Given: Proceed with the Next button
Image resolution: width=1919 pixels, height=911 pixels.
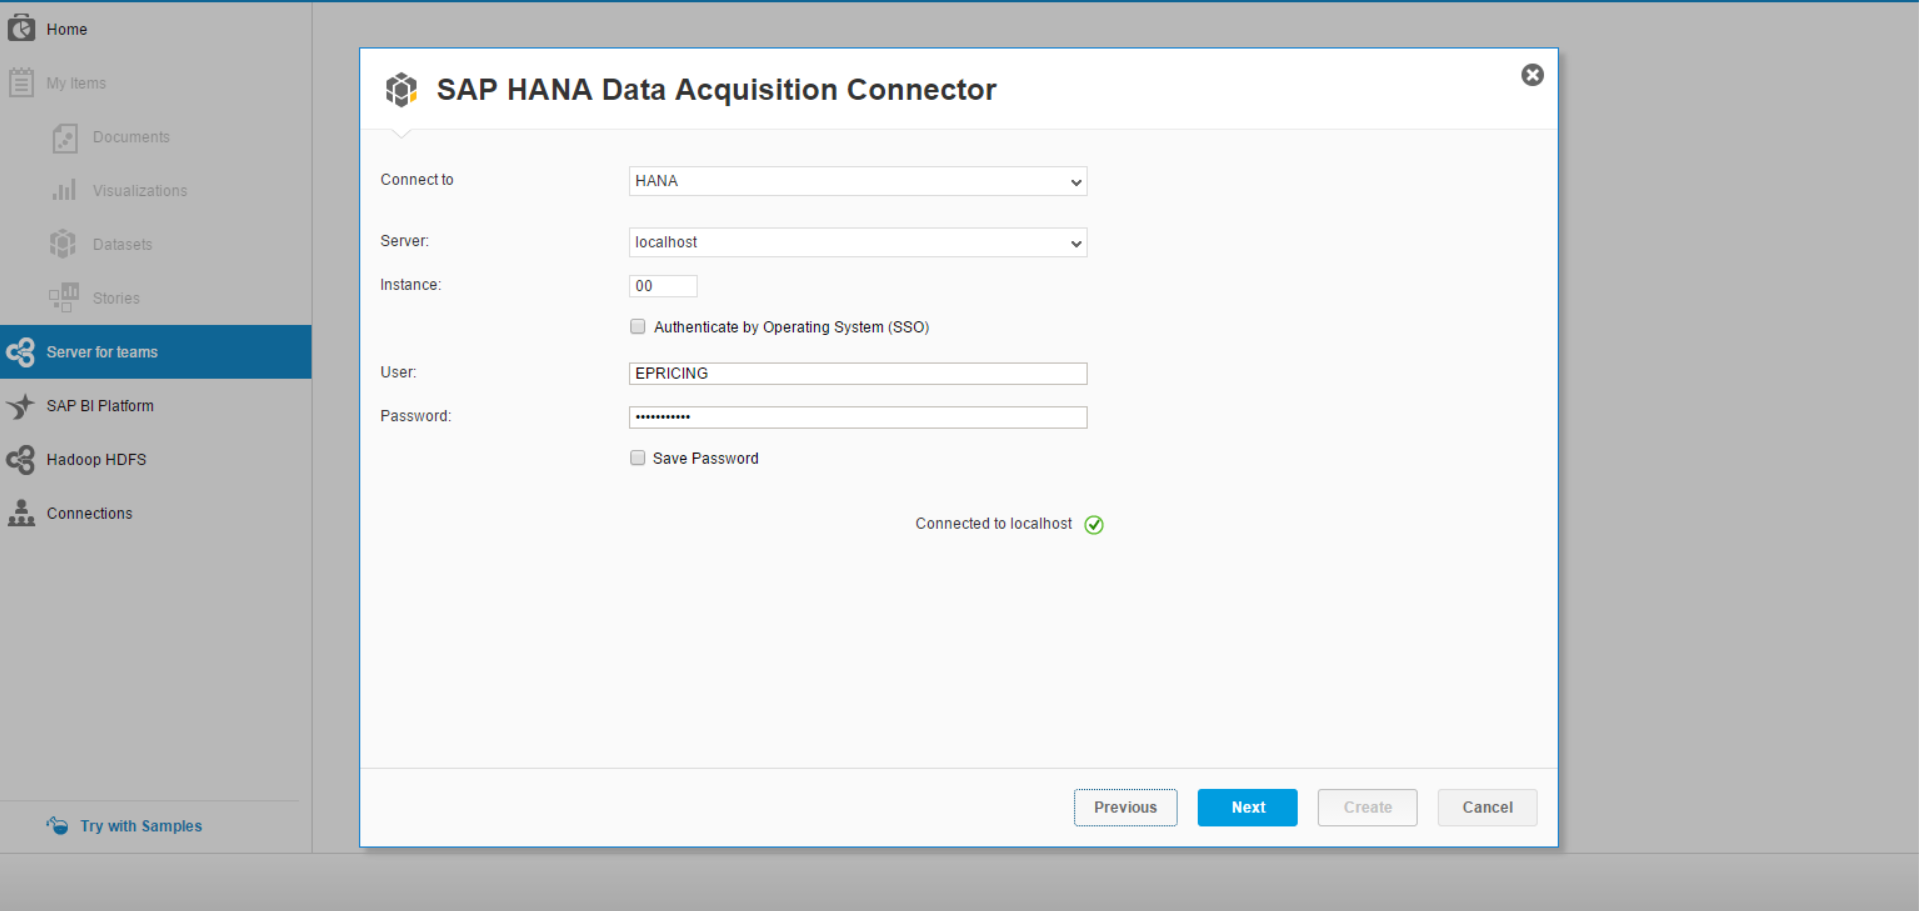Looking at the screenshot, I should pos(1247,807).
